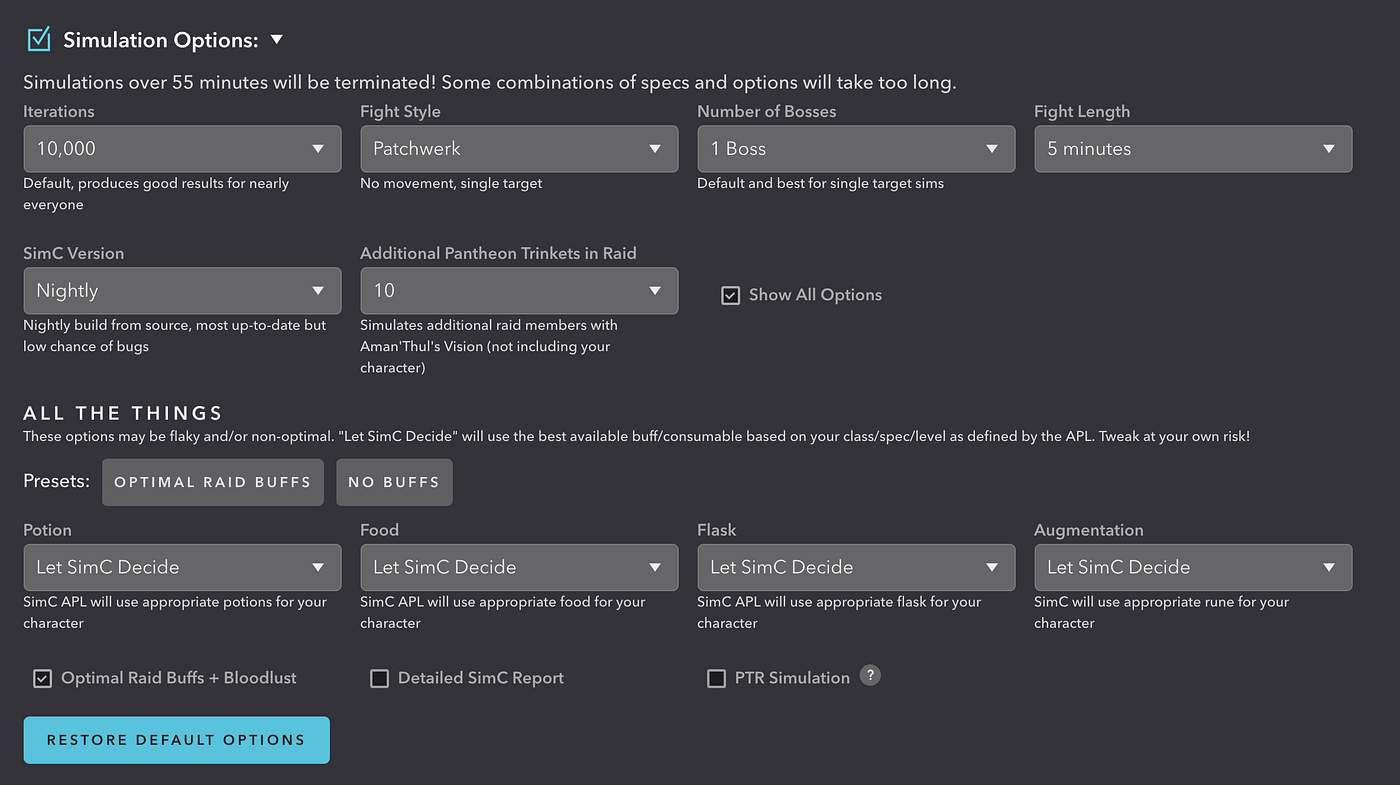This screenshot has width=1400, height=785.
Task: Expand Additional Pantheon Trinkets in Raid dropdown
Action: point(518,291)
